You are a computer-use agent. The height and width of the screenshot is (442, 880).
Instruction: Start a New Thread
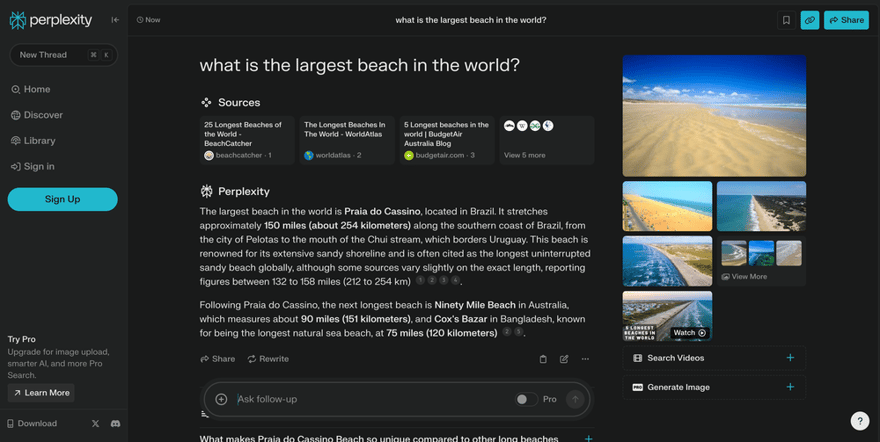click(x=63, y=55)
